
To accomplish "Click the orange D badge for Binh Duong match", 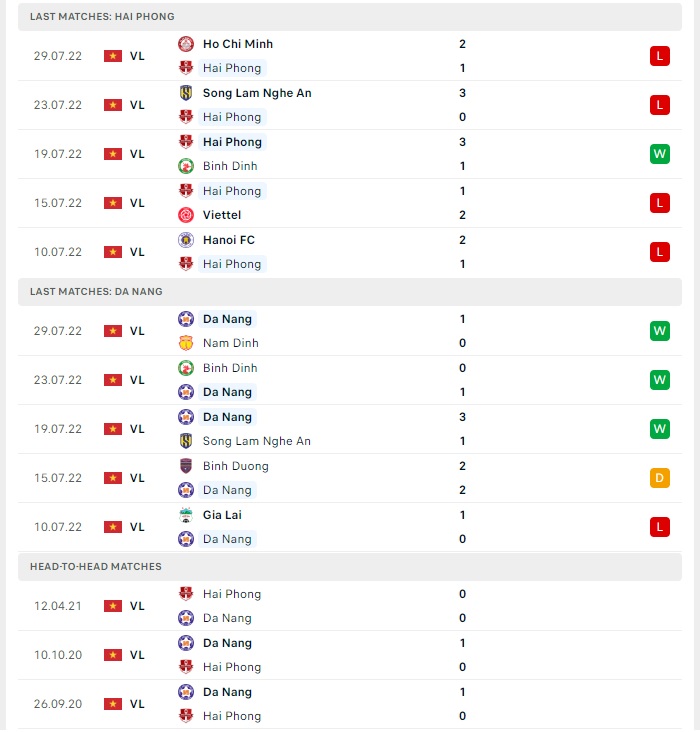I will pyautogui.click(x=659, y=478).
